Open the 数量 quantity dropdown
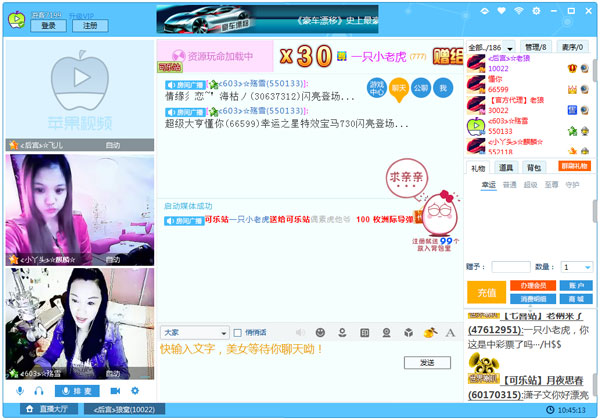 [x=576, y=267]
